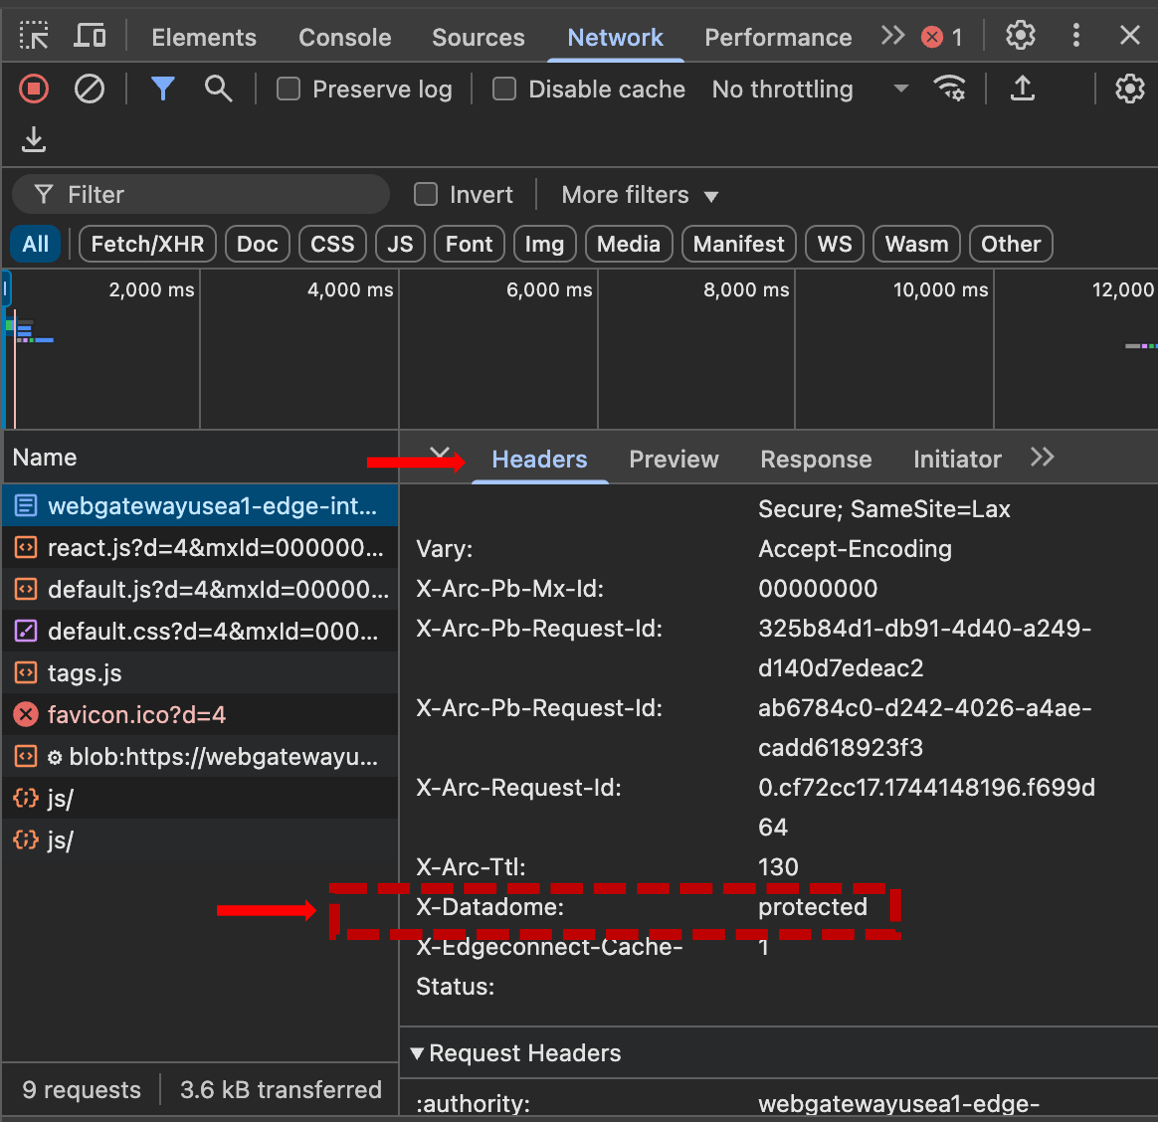Click the X-Arc-Ttl value 130

[778, 867]
